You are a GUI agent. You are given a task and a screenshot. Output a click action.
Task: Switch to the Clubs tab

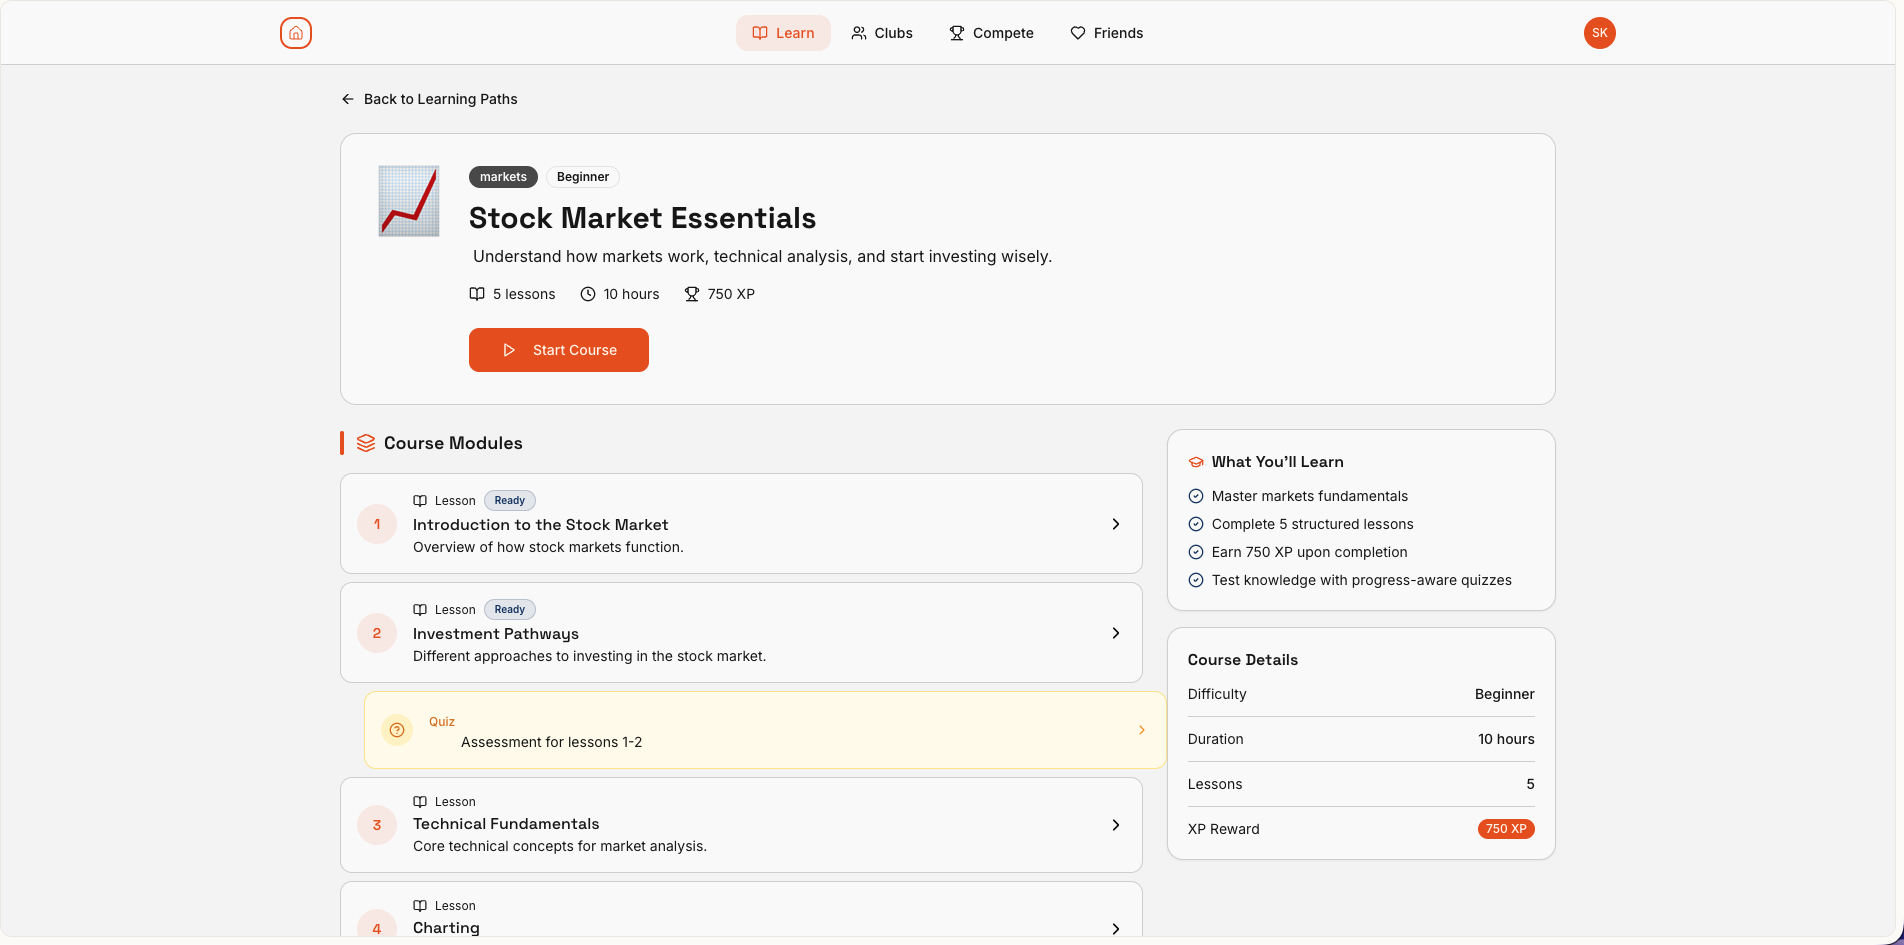pos(882,33)
